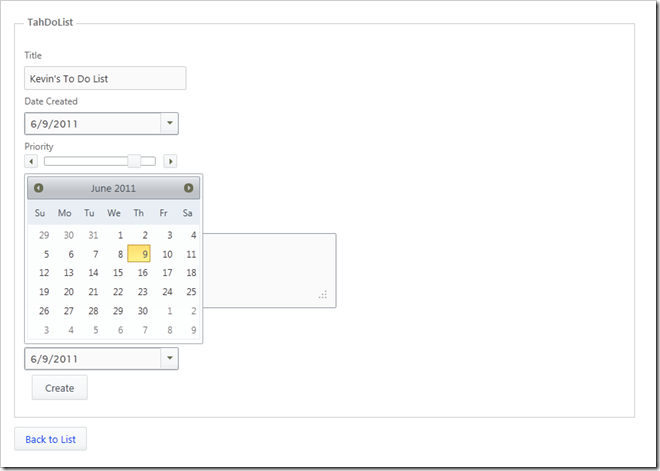Click inside the large text area
This screenshot has width=660, height=471.
269,271
